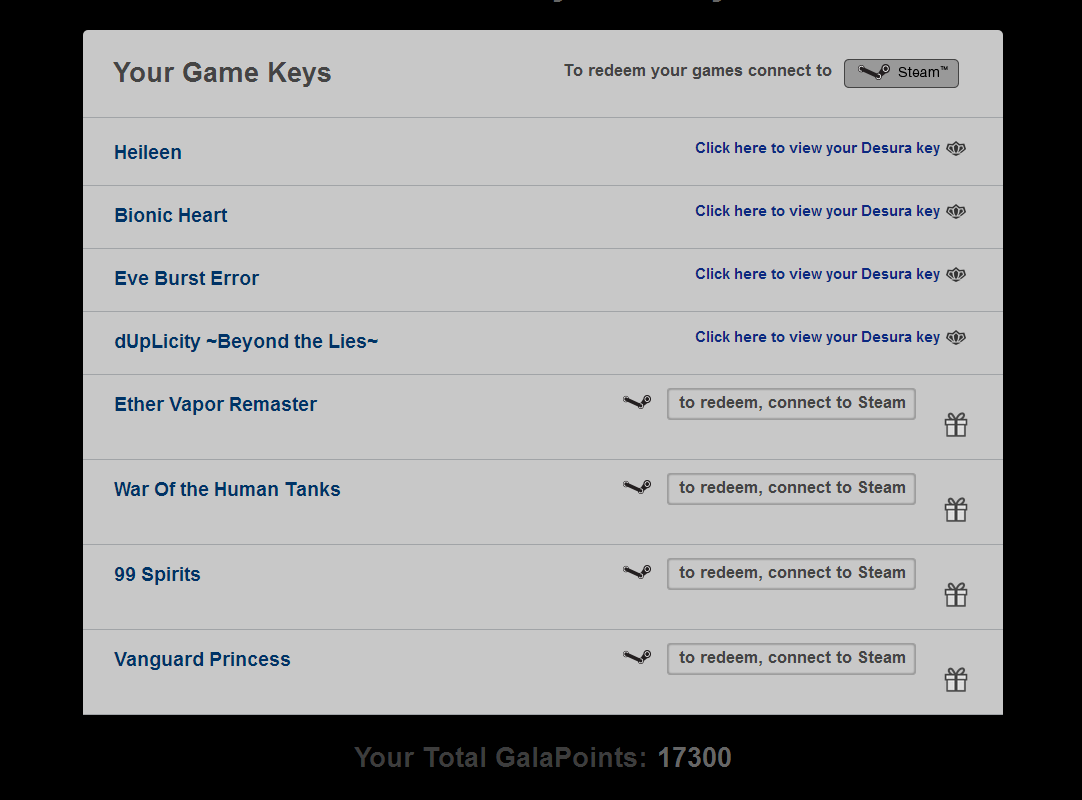View Desura key for Eve Burst Error
The width and height of the screenshot is (1082, 800).
[x=817, y=274]
